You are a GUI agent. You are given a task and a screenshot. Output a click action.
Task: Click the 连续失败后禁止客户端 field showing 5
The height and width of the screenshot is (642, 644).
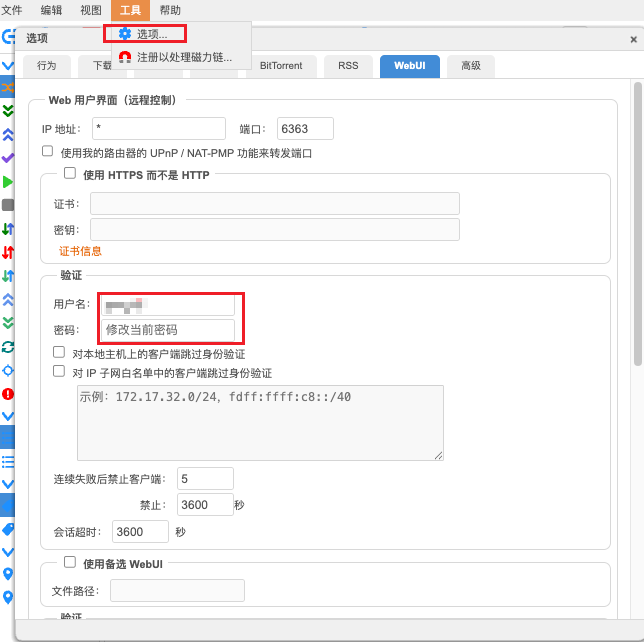pos(205,479)
